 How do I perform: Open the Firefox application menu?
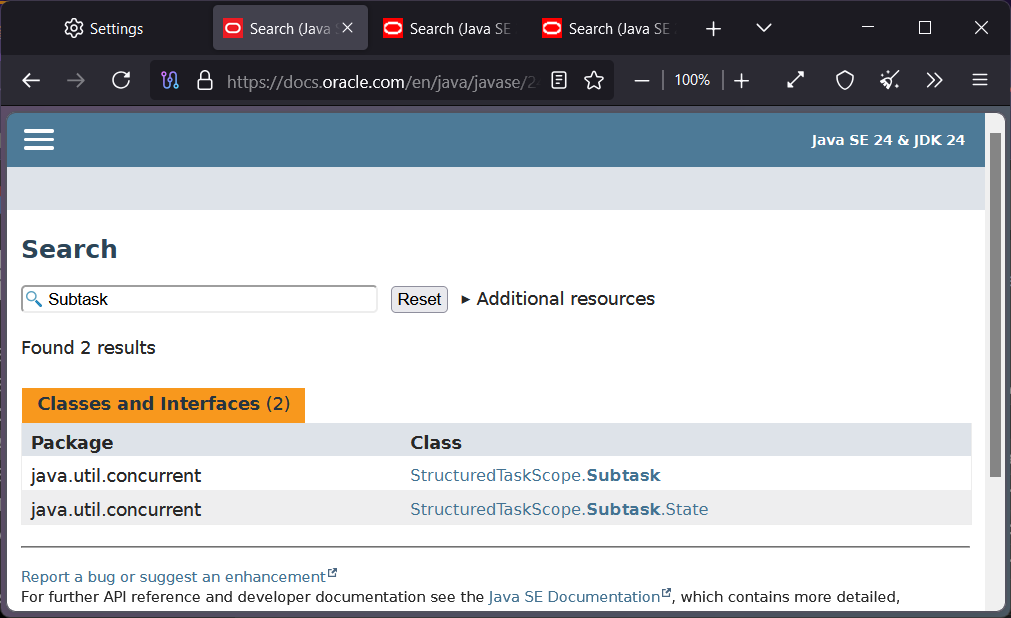coord(980,80)
